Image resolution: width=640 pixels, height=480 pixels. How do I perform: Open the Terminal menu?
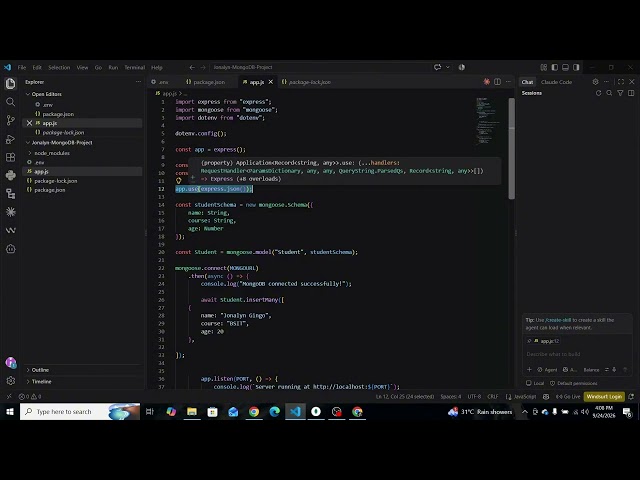click(x=134, y=67)
